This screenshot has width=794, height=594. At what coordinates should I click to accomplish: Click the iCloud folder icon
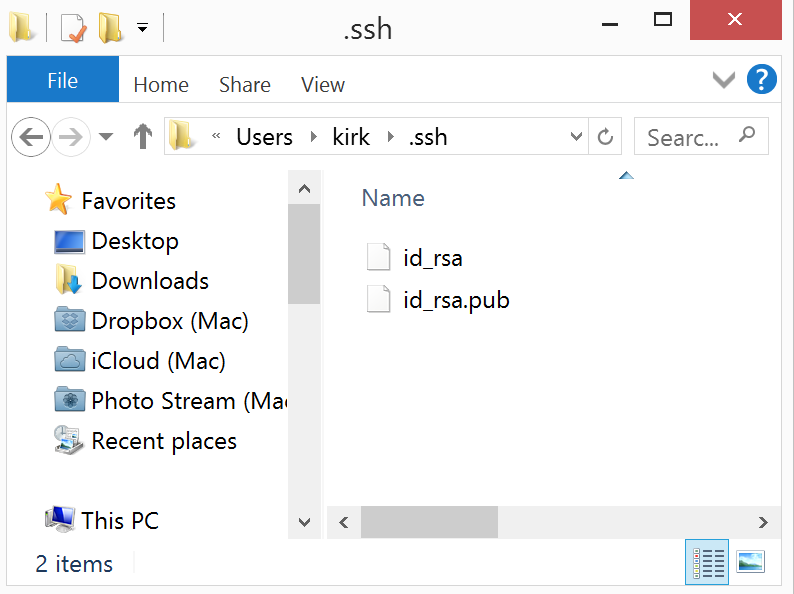coord(69,359)
